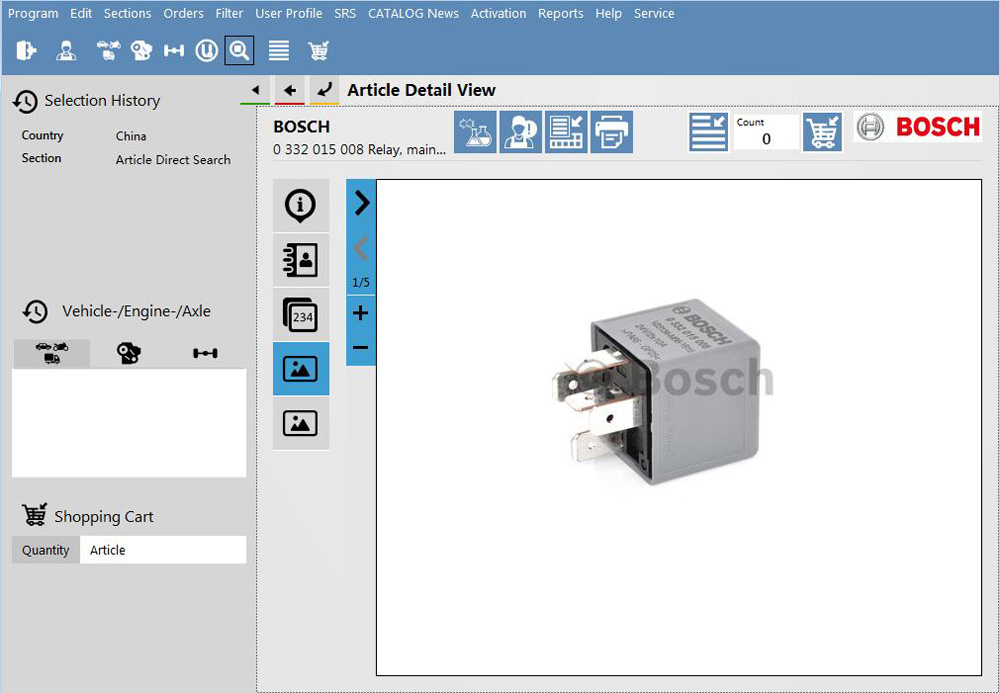Zoom out of image with minus button
The image size is (1000, 693).
360,347
